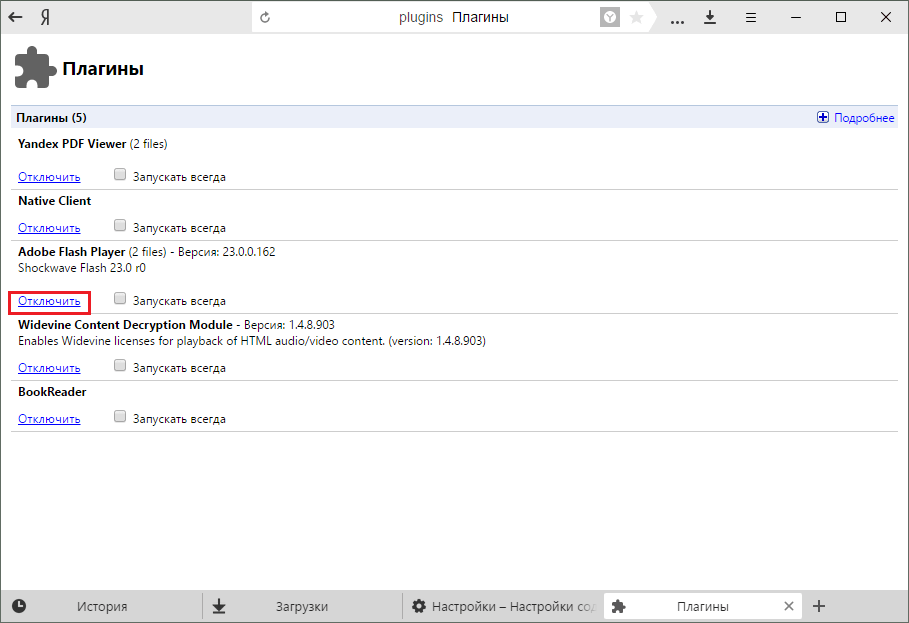Screen dimensions: 909x623
Task: Switch to the История tab
Action: tap(101, 606)
